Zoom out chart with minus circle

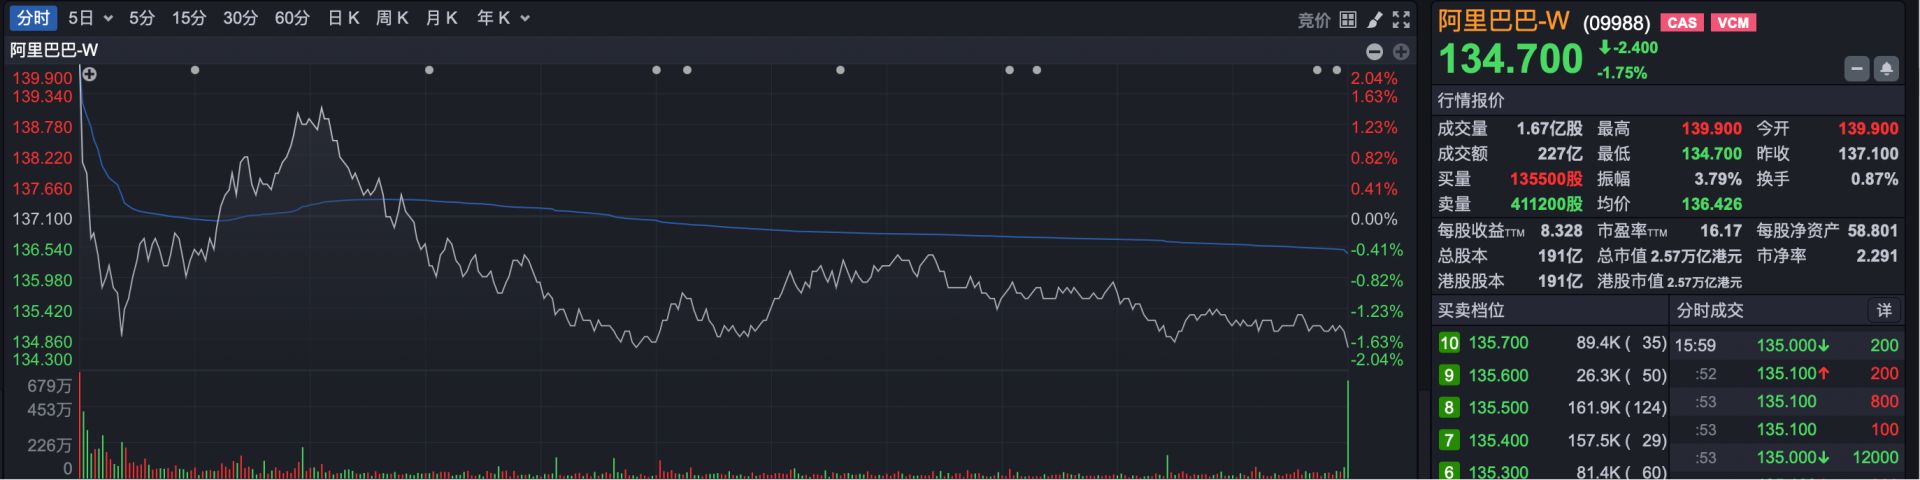tap(1374, 51)
